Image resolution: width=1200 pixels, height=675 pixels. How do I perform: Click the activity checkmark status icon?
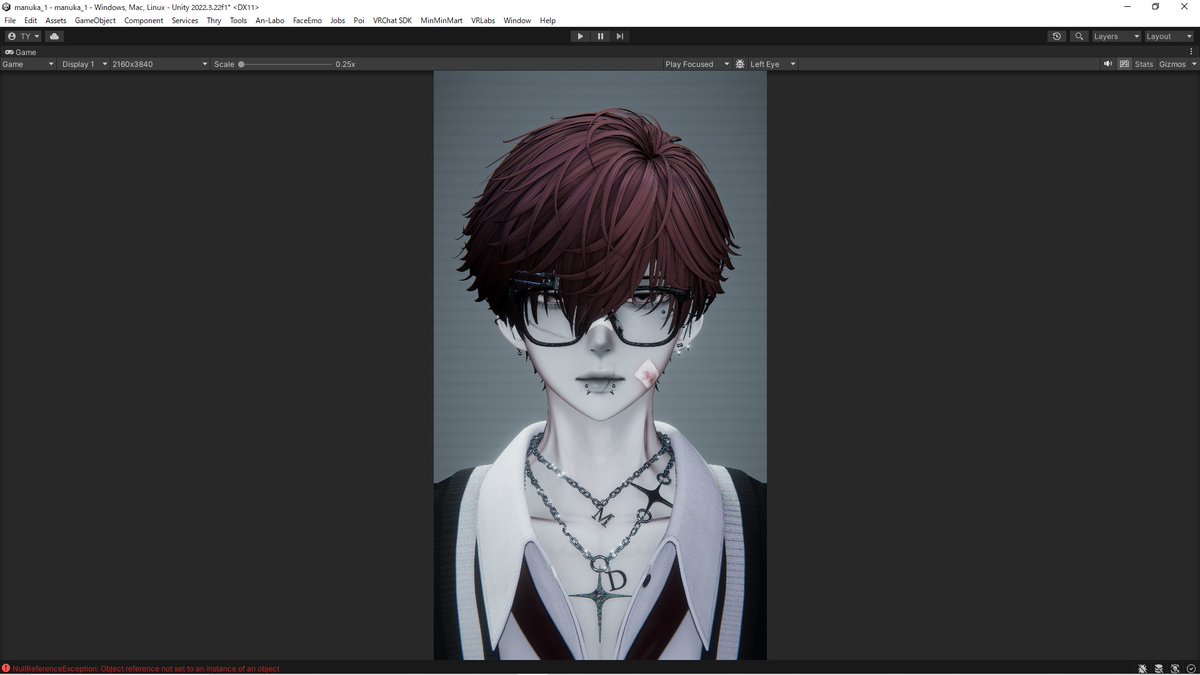pyautogui.click(x=1191, y=668)
